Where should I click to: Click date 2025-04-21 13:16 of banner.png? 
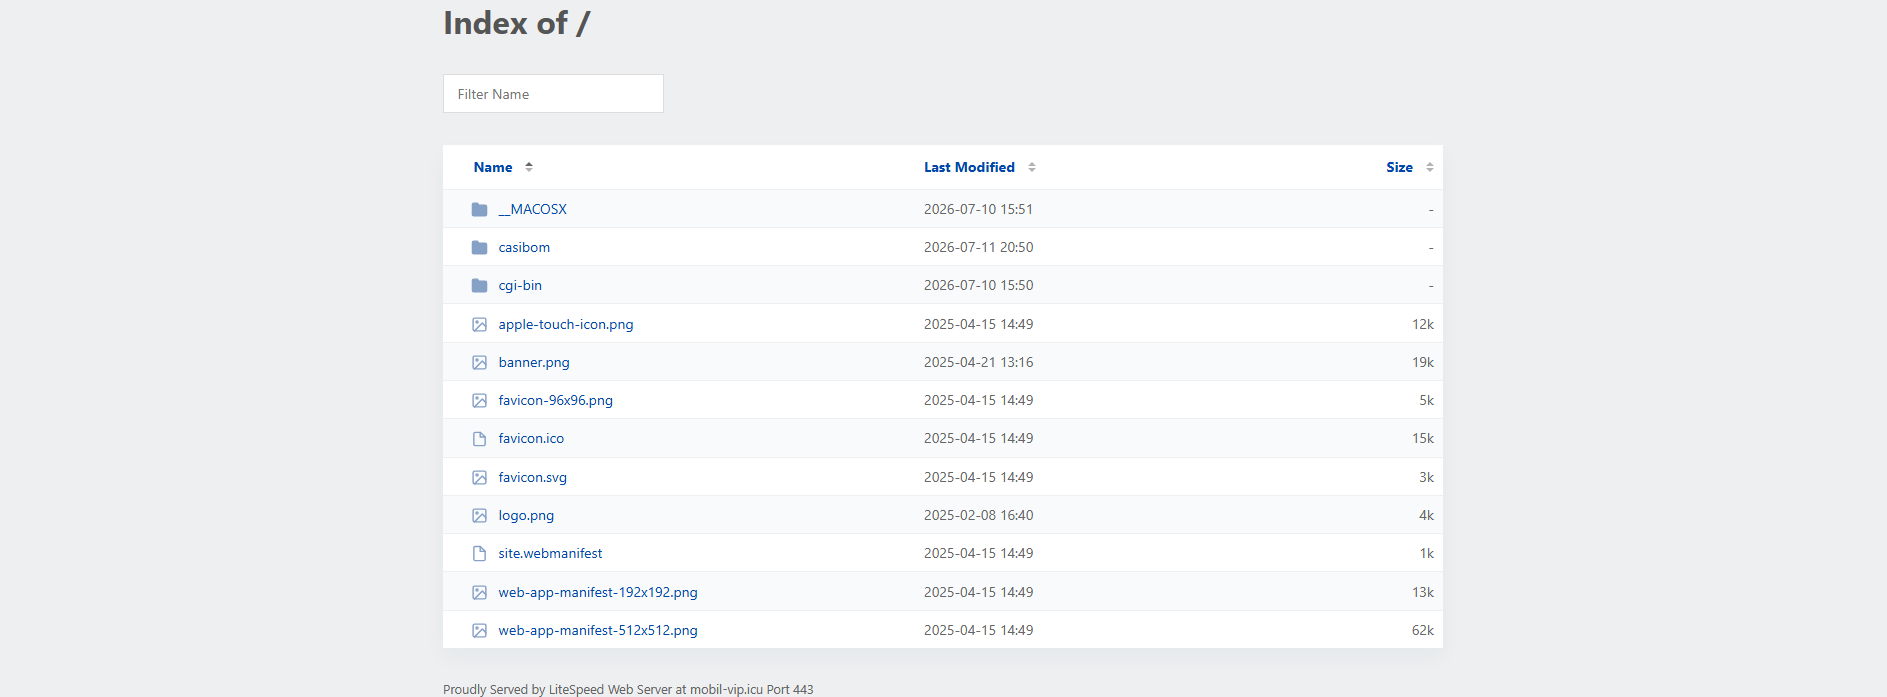(978, 362)
